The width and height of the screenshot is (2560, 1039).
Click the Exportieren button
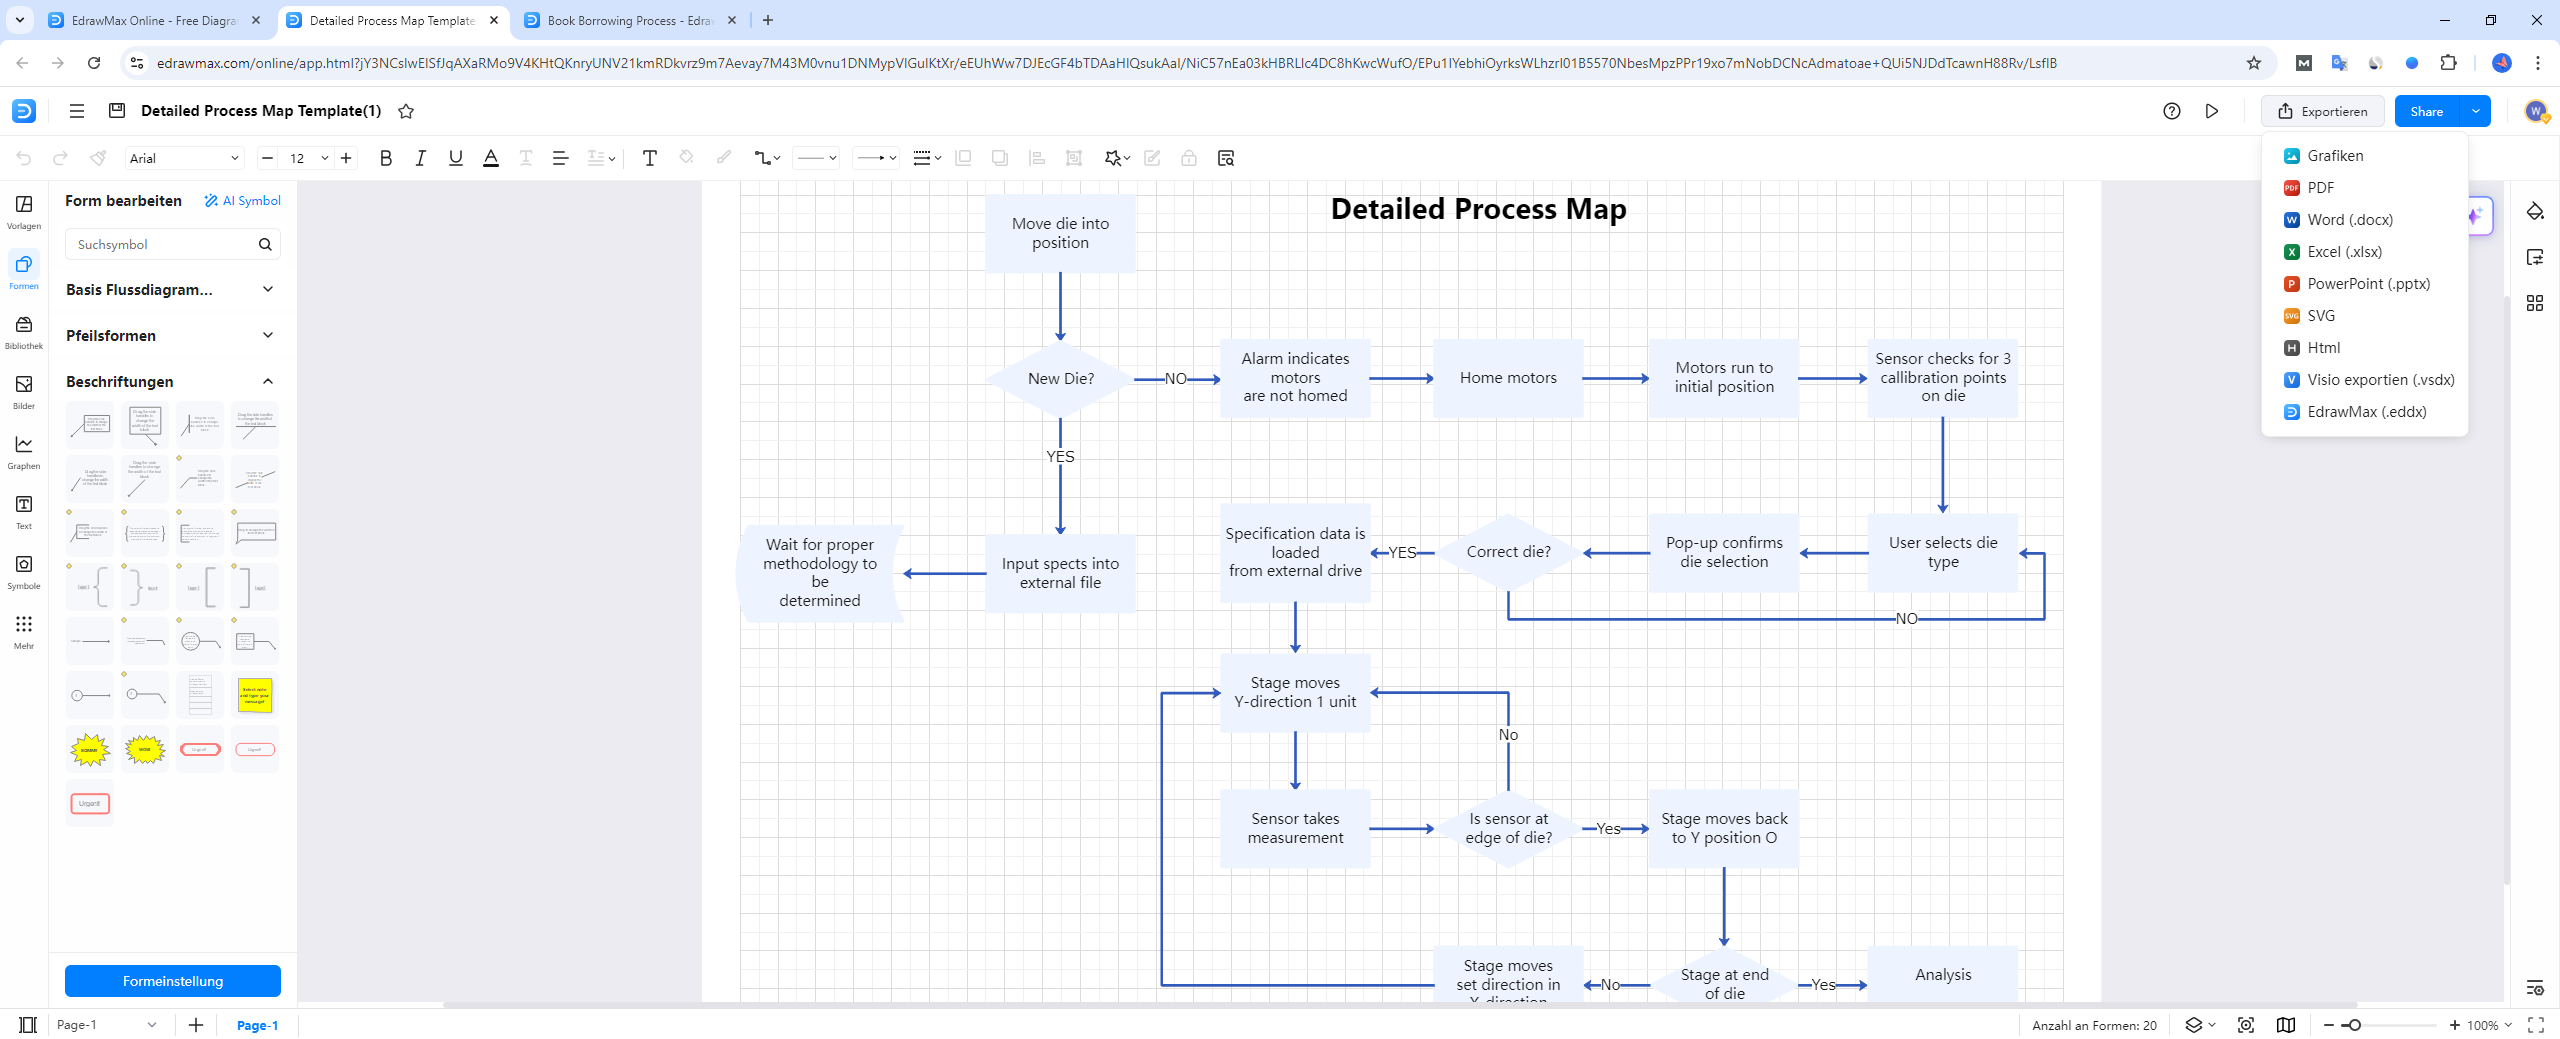tap(2322, 111)
